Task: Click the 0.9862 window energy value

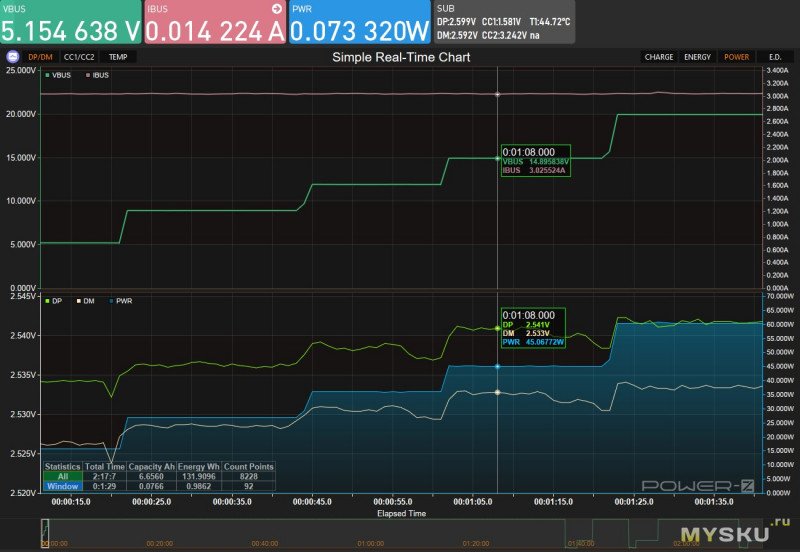Action: [x=198, y=486]
